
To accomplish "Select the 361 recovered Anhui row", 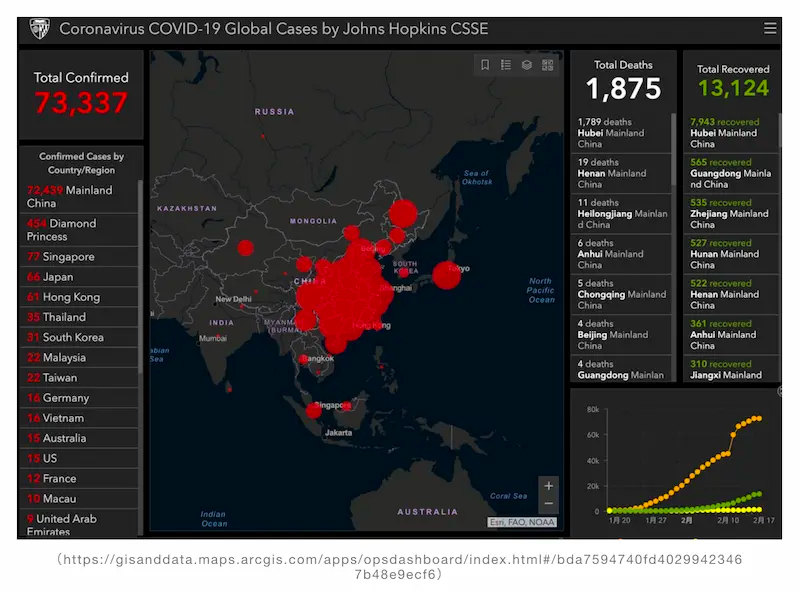I will [x=731, y=335].
